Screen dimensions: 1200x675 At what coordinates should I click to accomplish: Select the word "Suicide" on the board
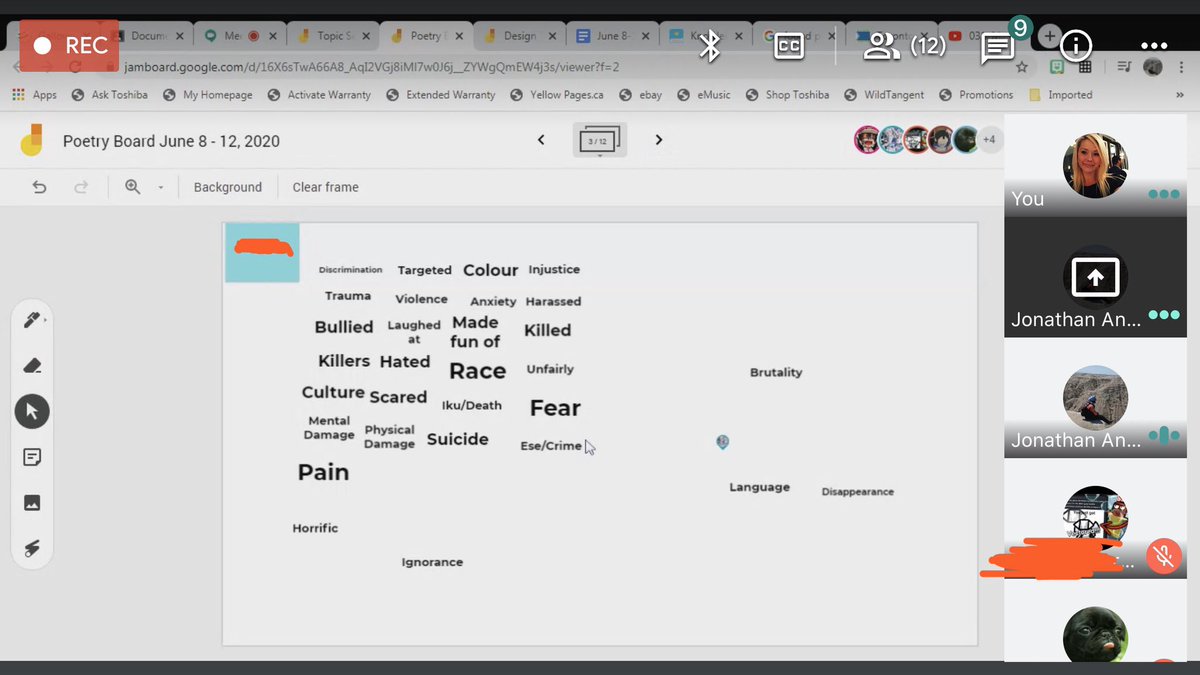pos(458,439)
